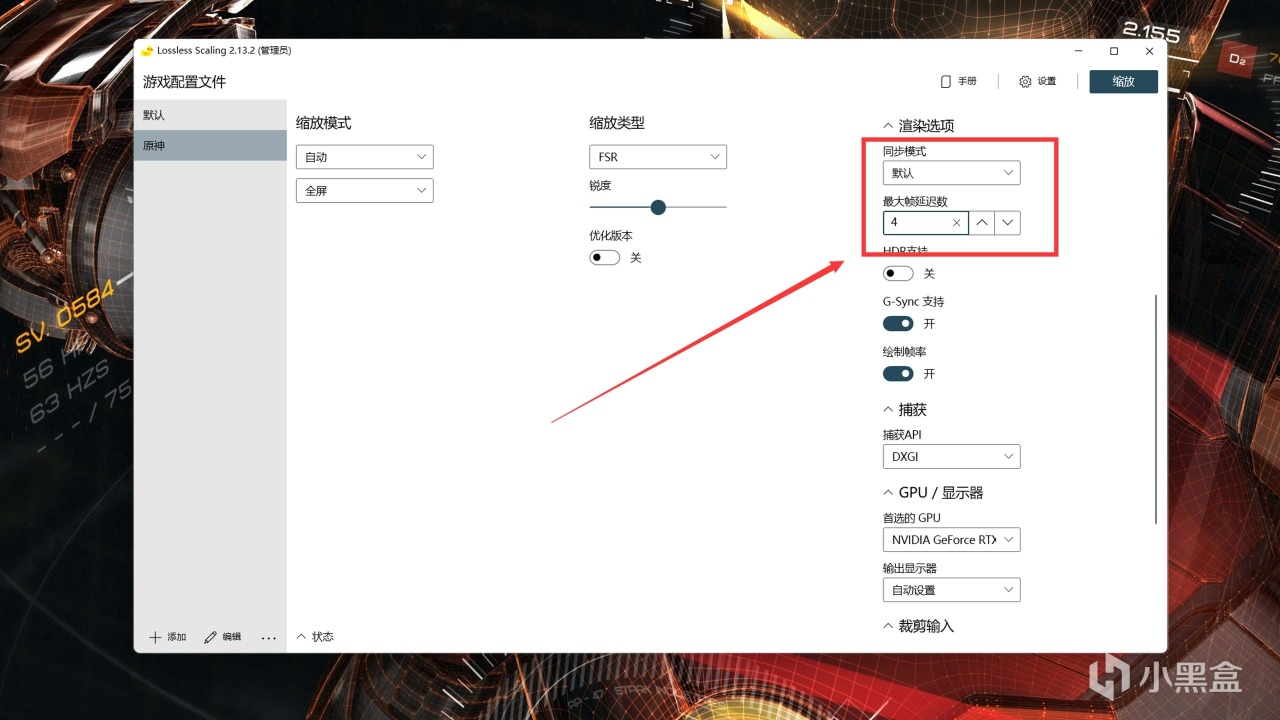Collapse the 捕获 section
Screen dimensions: 1280x720
pos(905,410)
